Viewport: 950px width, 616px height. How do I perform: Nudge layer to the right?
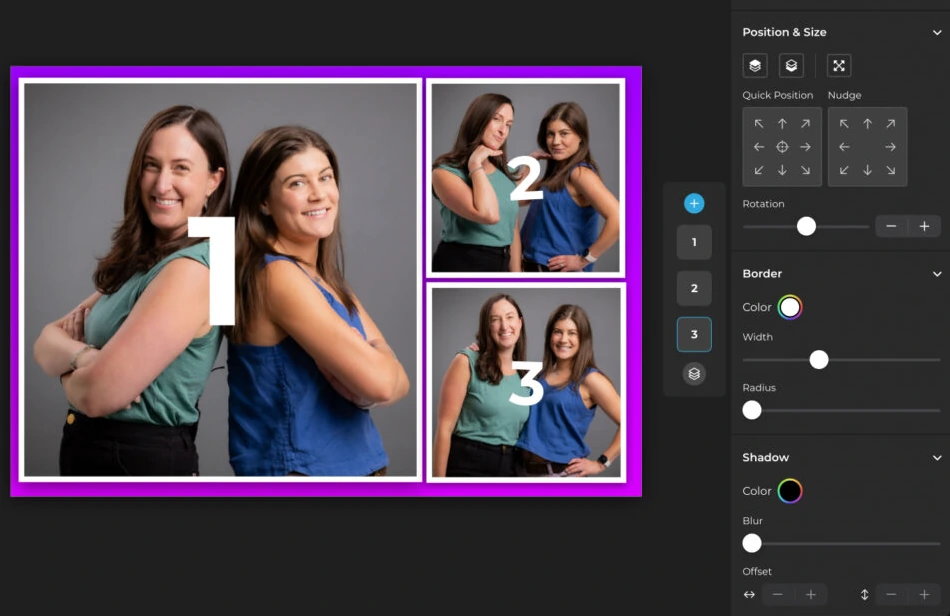(x=891, y=147)
